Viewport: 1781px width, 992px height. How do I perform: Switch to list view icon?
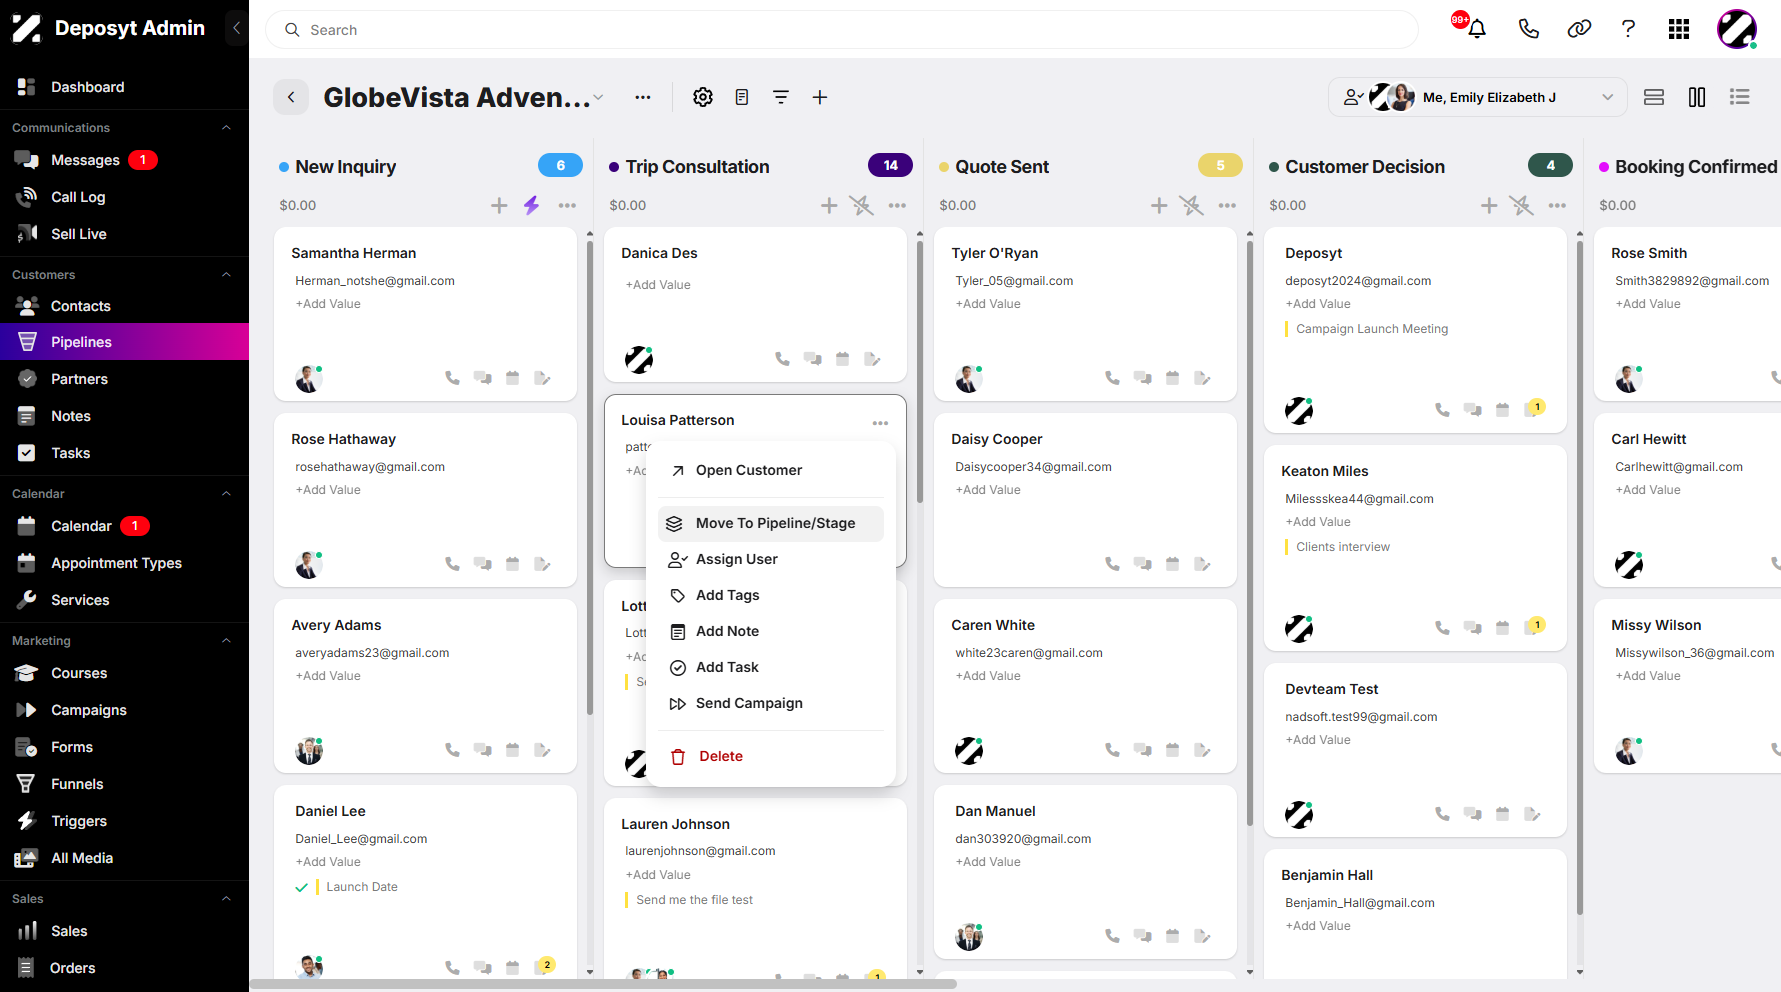[x=1740, y=97]
